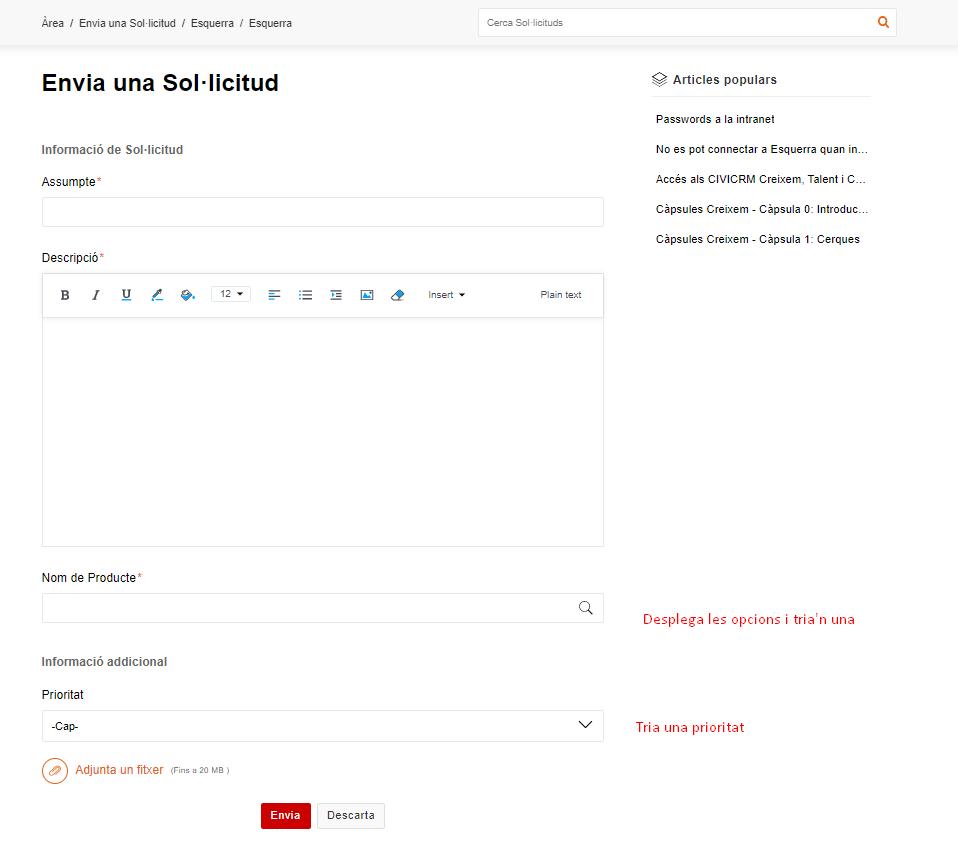Open the Passwords a la intranet article
The image size is (958, 847).
click(715, 119)
